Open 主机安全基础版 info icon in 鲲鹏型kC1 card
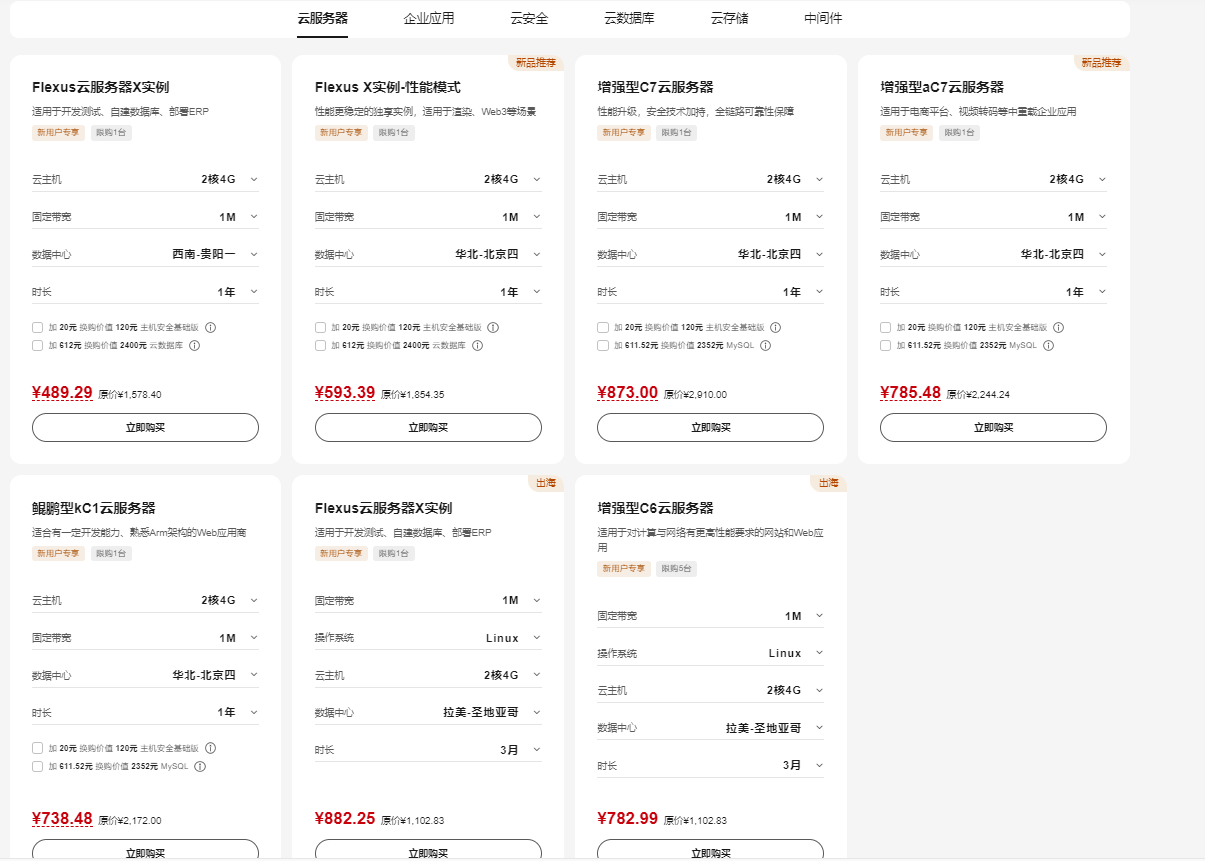The height and width of the screenshot is (861, 1205). click(211, 748)
